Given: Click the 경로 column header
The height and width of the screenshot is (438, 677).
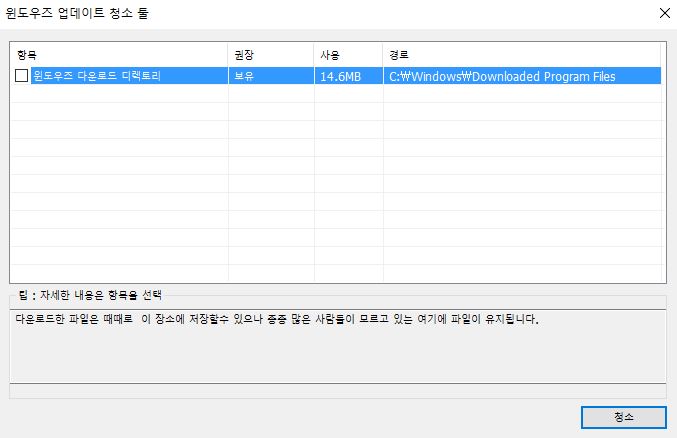Looking at the screenshot, I should pyautogui.click(x=522, y=55).
